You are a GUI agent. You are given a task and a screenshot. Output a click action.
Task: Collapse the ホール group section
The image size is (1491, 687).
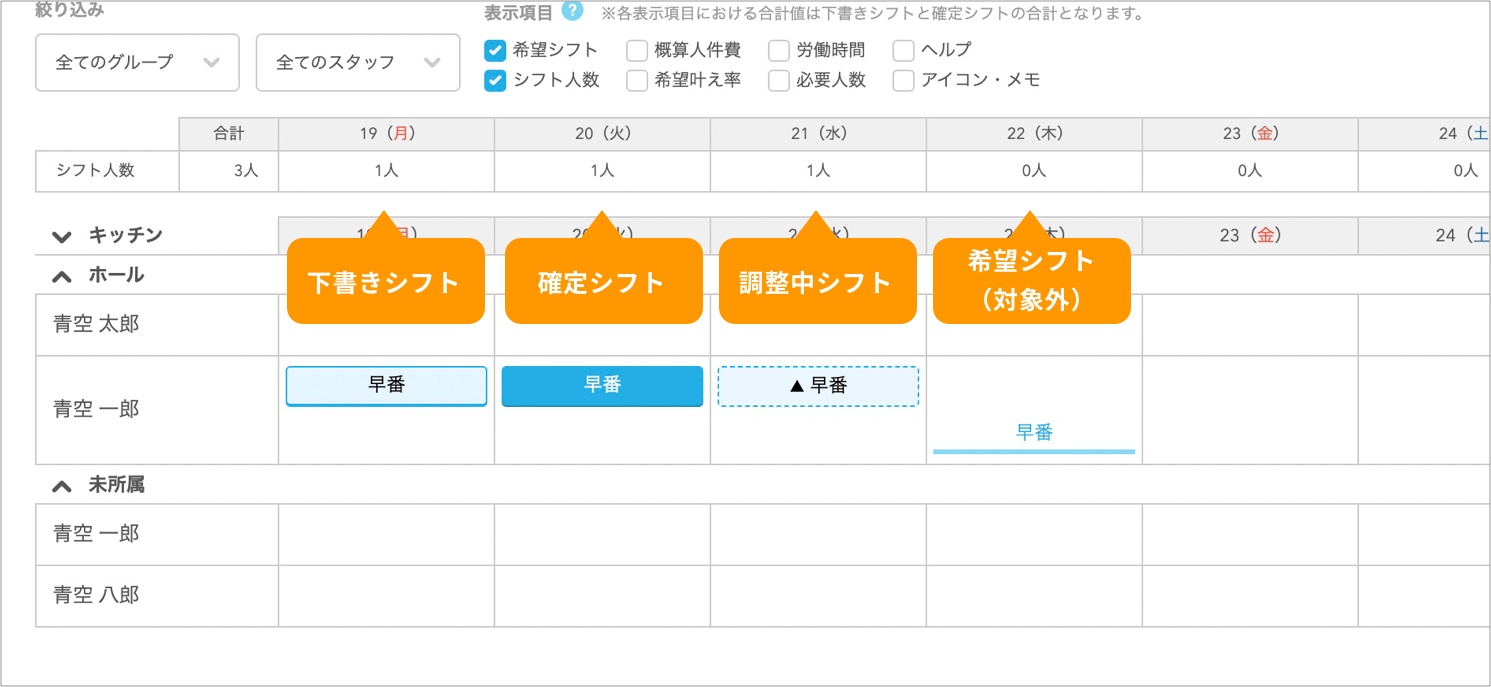coord(62,275)
